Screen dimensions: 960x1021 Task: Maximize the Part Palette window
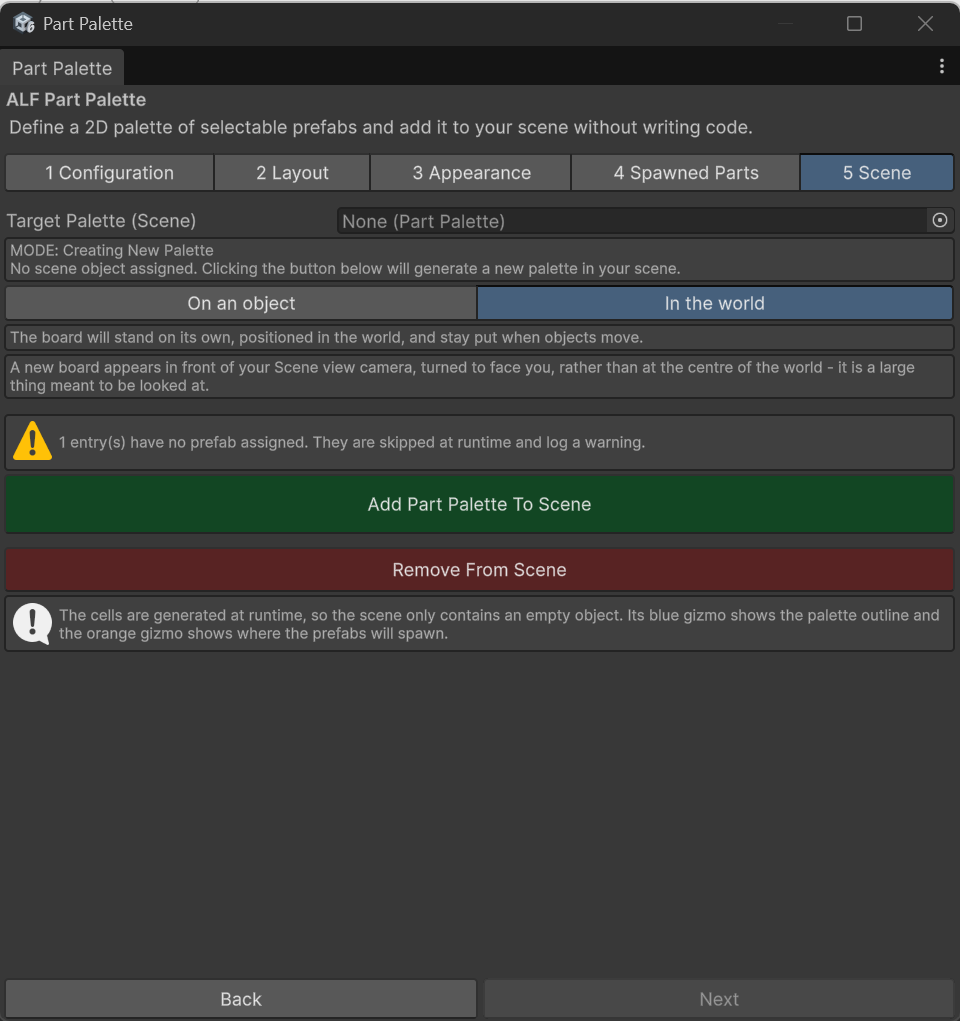(x=854, y=24)
